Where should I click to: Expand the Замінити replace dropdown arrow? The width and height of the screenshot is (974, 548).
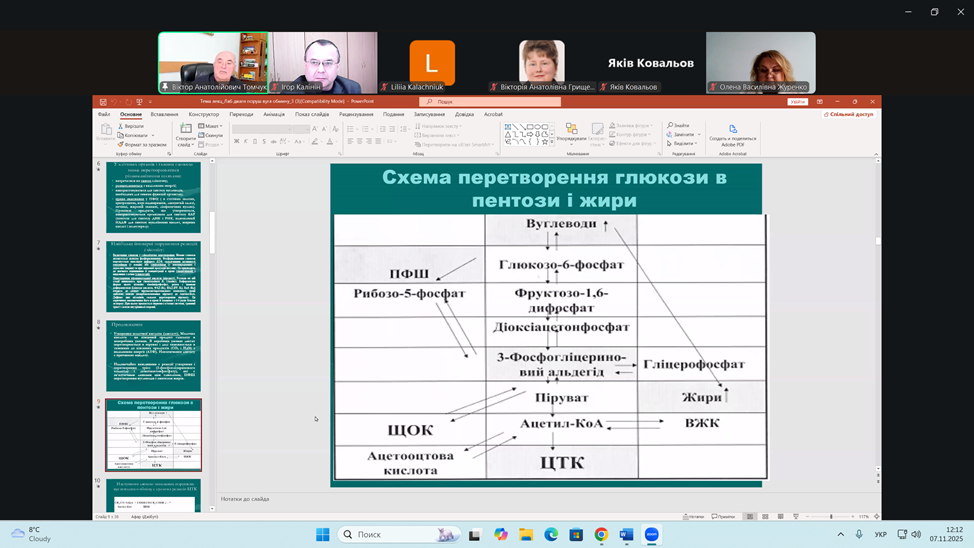[x=699, y=134]
